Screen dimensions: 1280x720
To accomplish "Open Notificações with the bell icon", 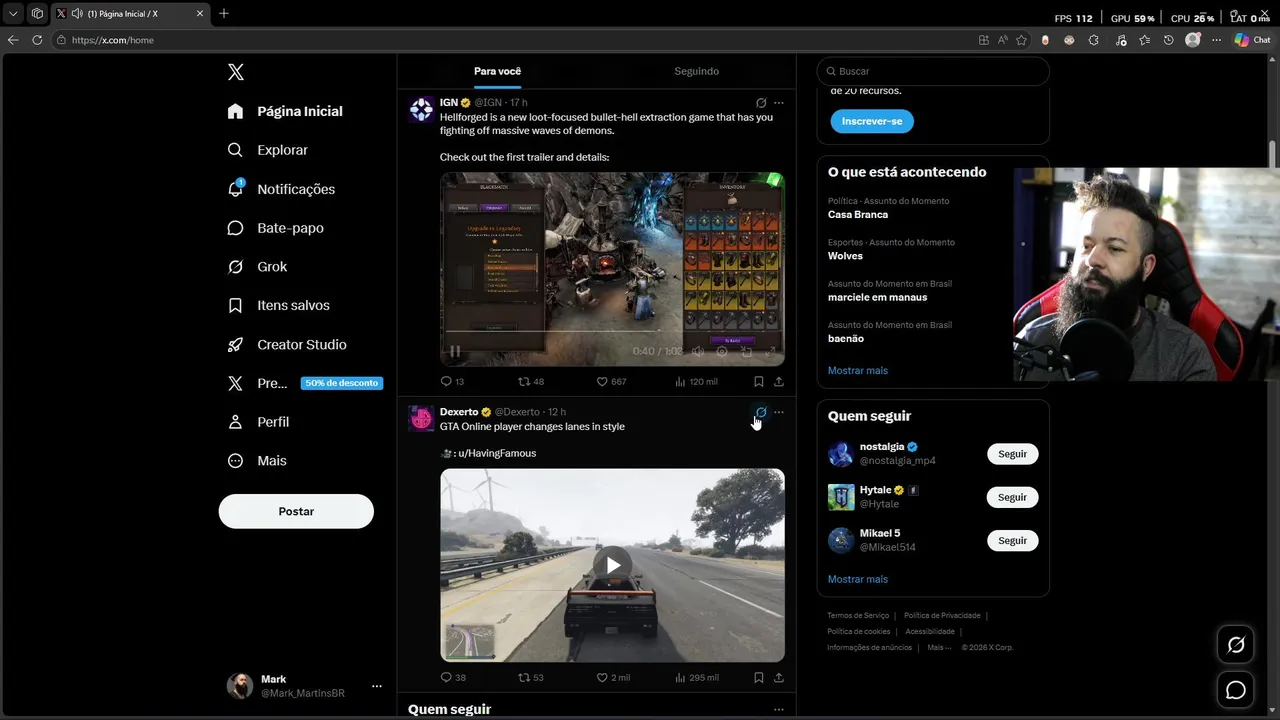I will [281, 189].
